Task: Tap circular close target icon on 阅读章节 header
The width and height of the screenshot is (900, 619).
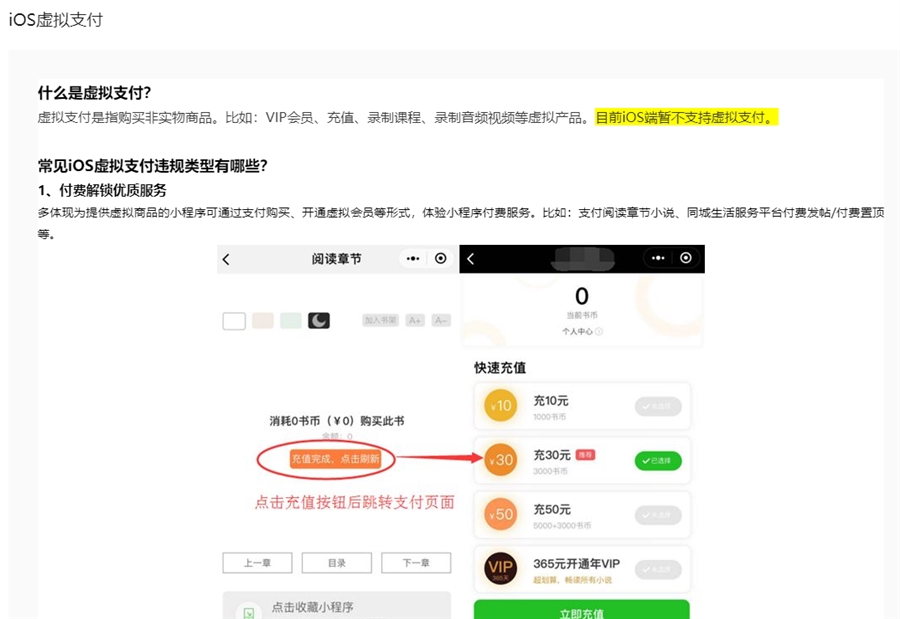Action: pyautogui.click(x=440, y=259)
